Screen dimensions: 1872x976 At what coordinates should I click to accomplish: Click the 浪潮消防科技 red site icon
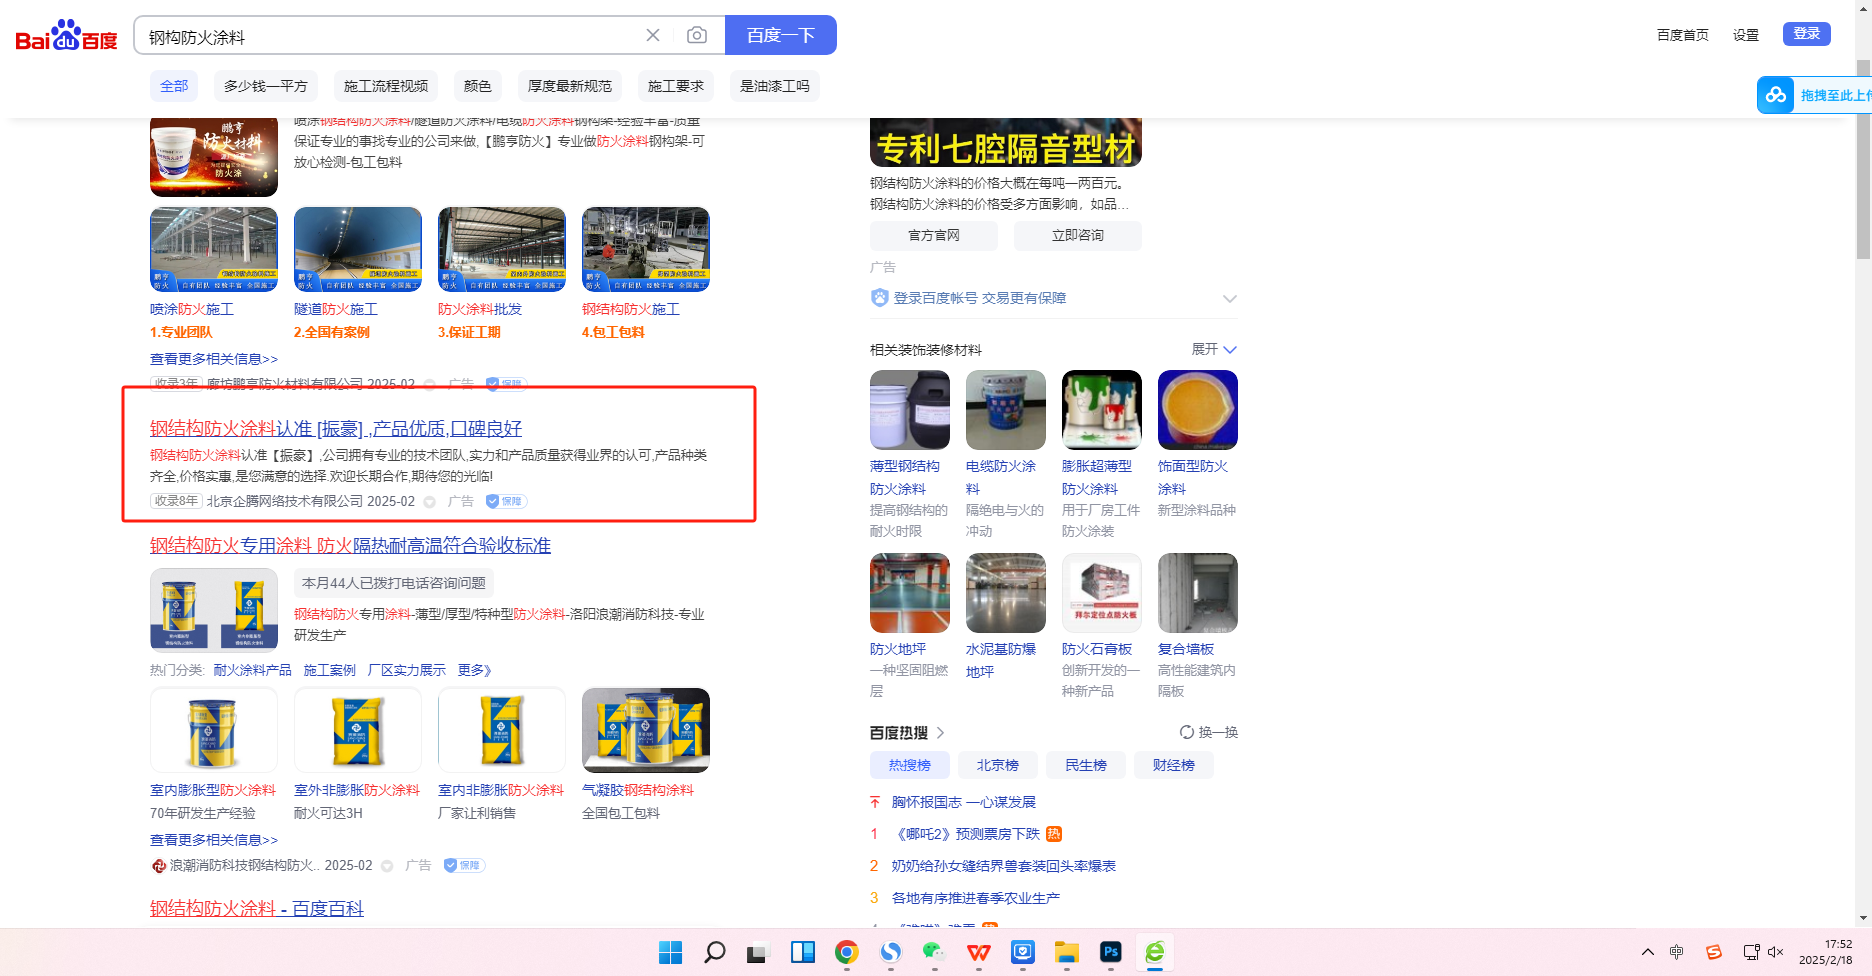[x=158, y=866]
